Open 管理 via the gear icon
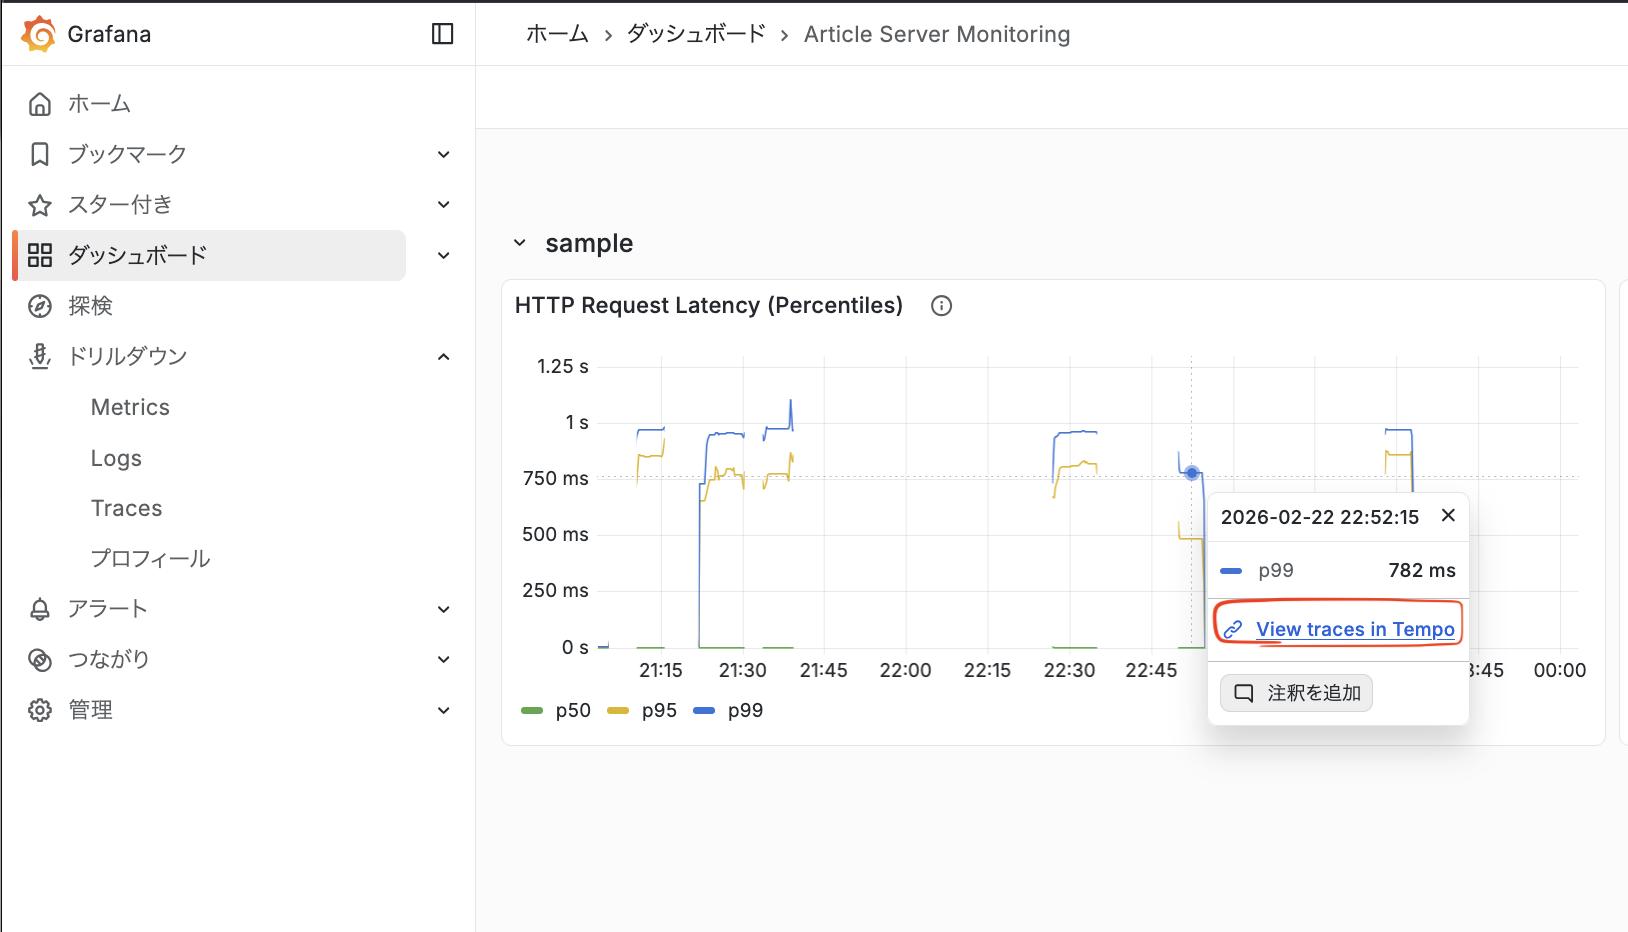Image resolution: width=1628 pixels, height=932 pixels. (x=40, y=709)
